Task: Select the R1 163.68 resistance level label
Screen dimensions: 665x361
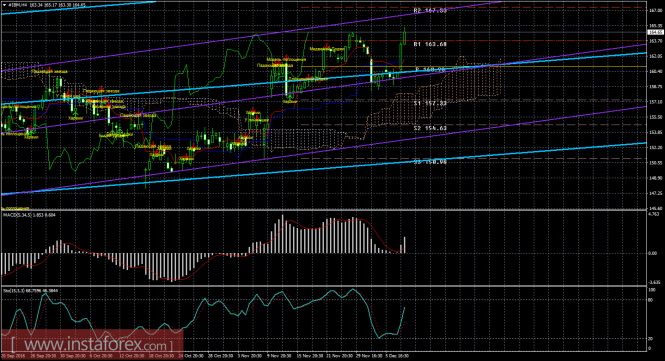Action: [x=430, y=44]
